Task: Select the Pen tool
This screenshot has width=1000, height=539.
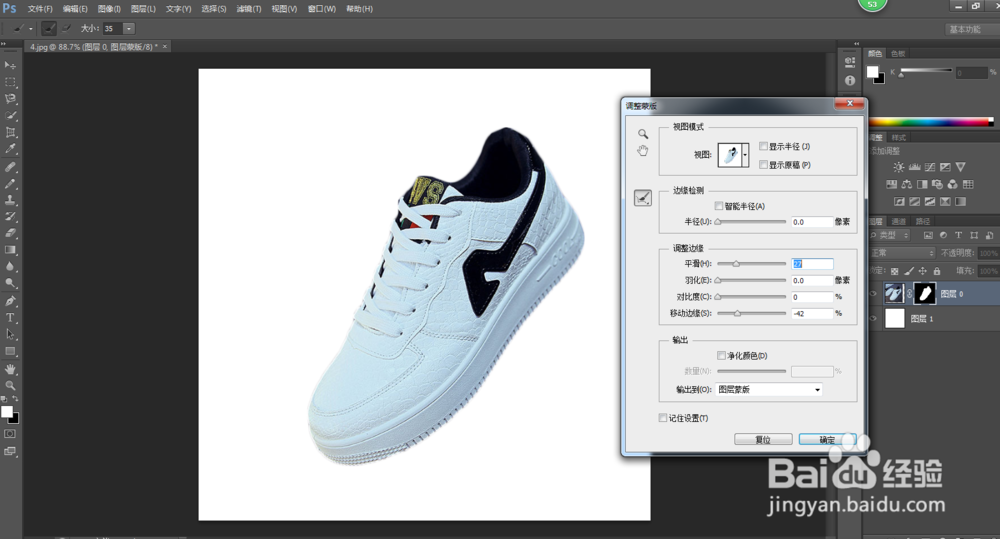Action: [10, 301]
